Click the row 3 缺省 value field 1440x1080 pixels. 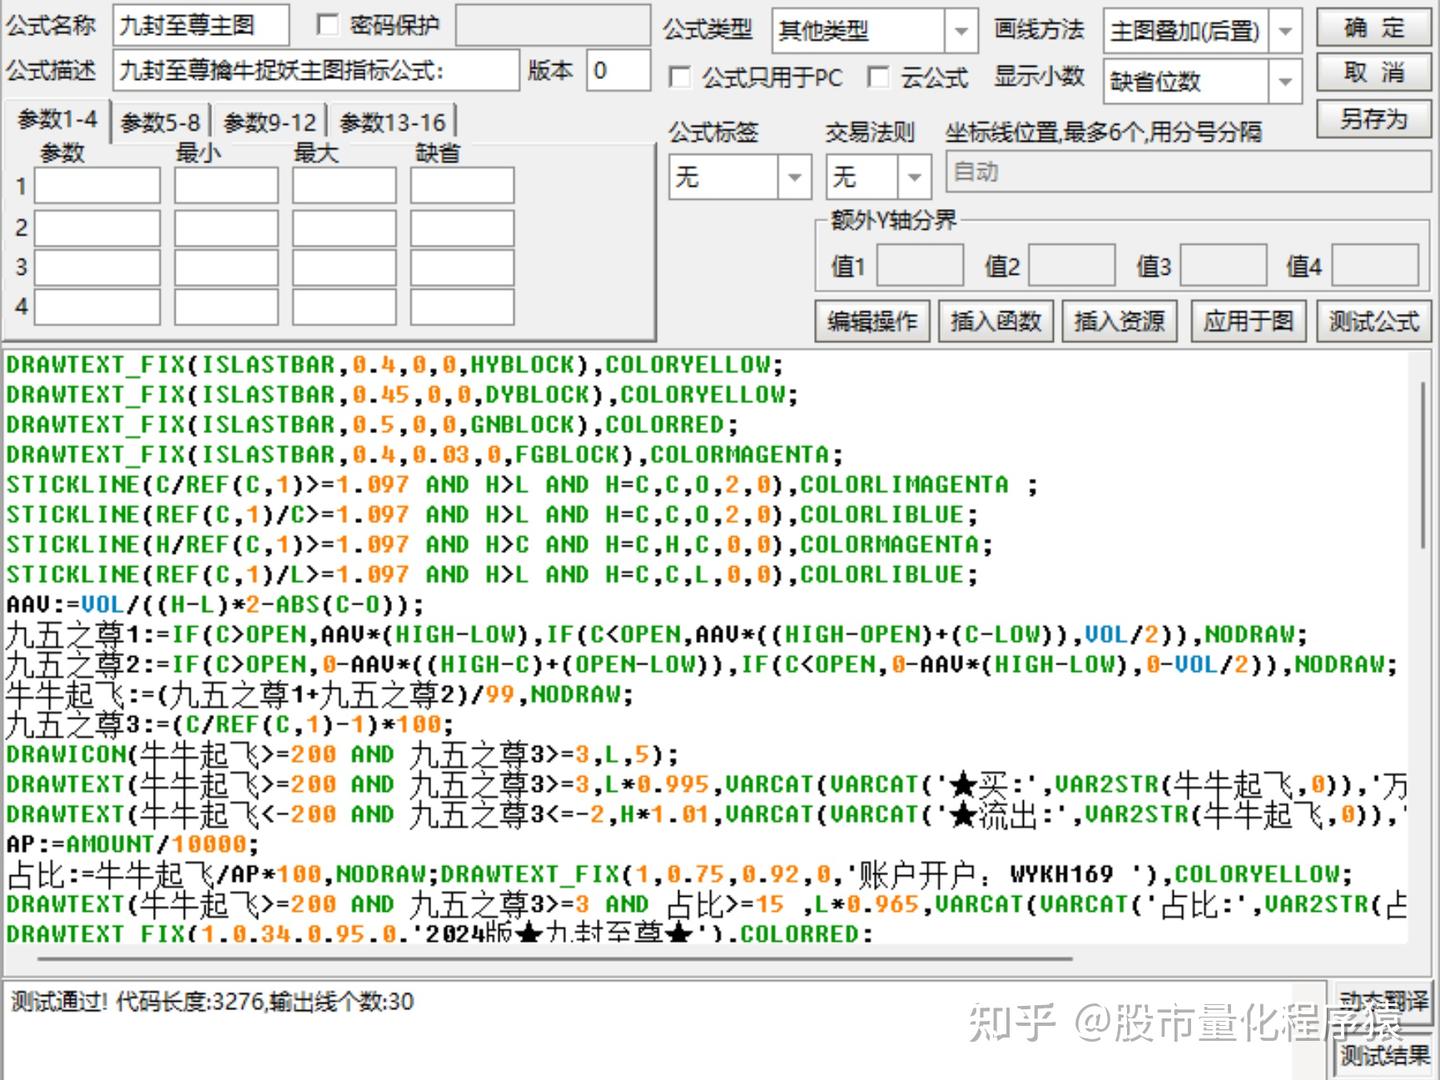coord(462,267)
